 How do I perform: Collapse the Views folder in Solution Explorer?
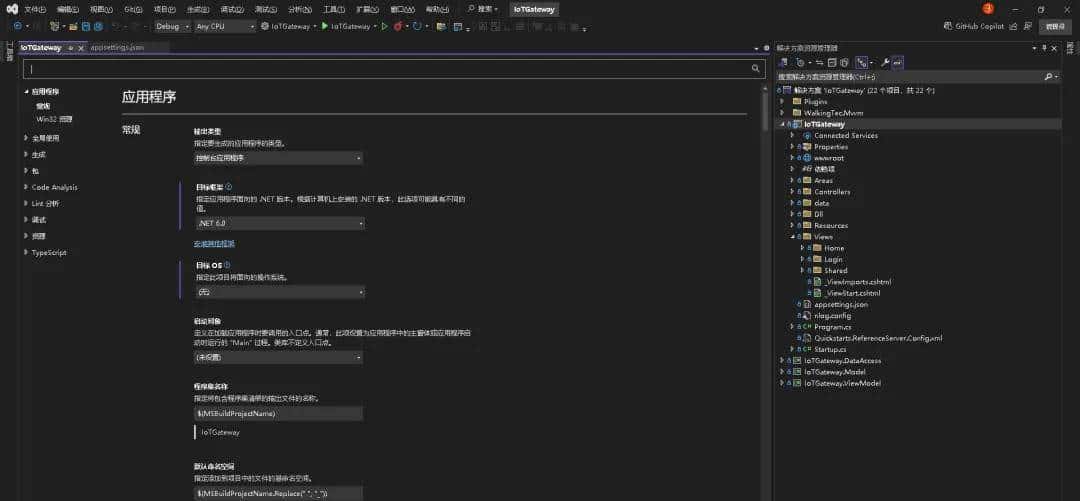coord(792,236)
